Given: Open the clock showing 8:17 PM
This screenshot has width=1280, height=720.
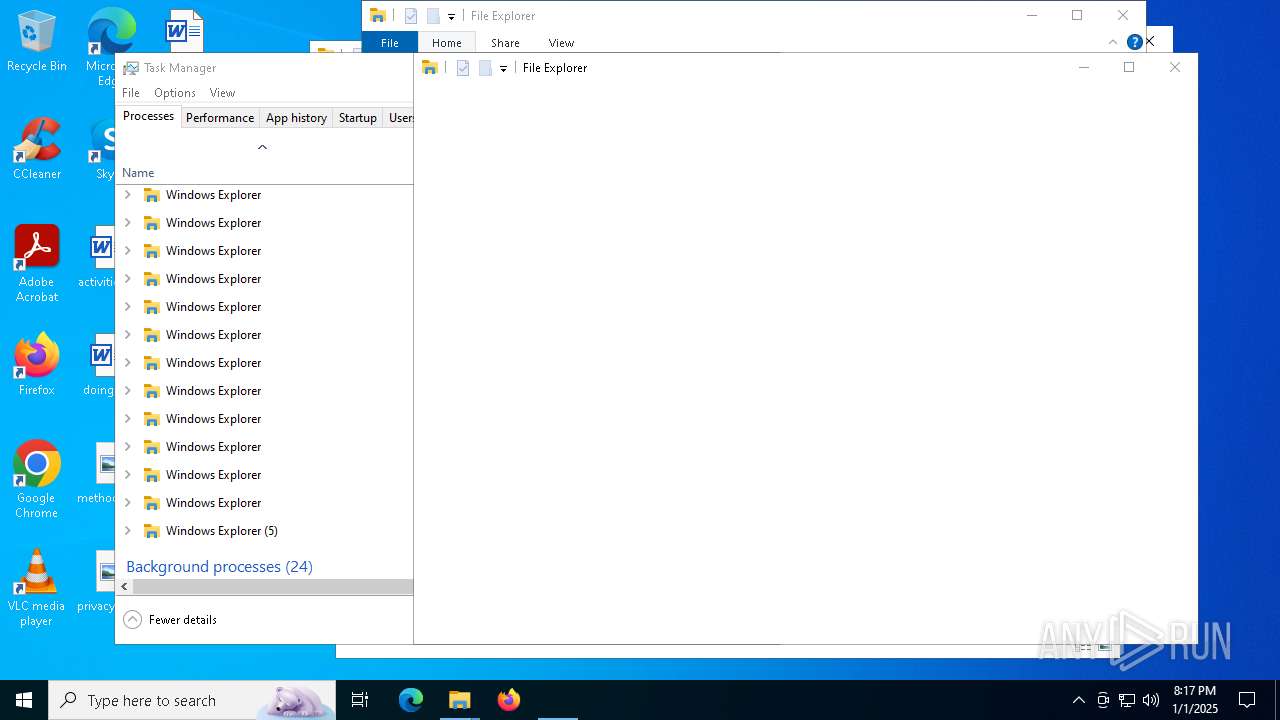Looking at the screenshot, I should click(x=1195, y=700).
